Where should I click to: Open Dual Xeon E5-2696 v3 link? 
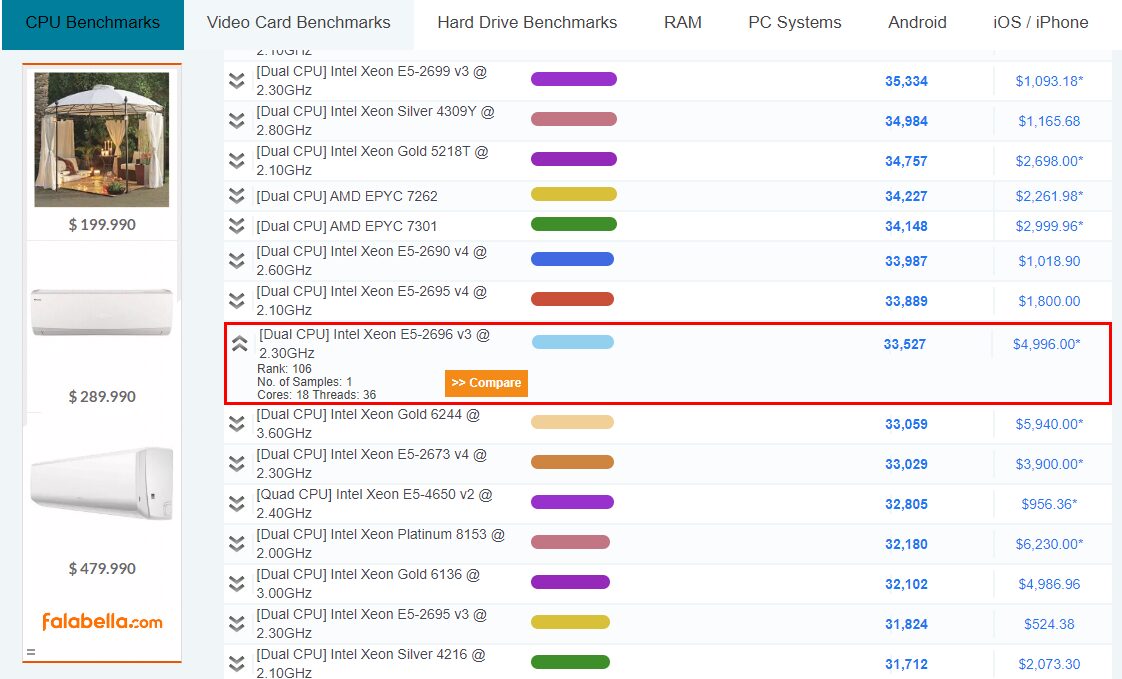point(374,344)
